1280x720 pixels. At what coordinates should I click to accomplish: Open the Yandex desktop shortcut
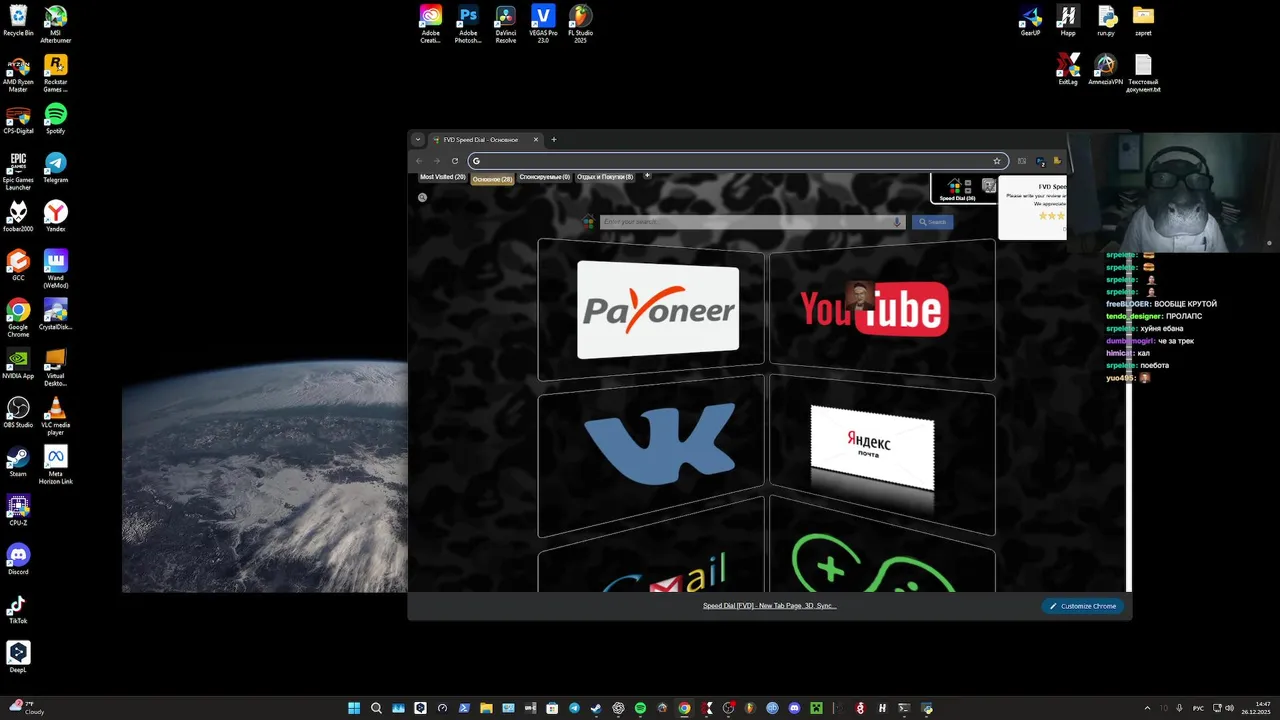pos(56,216)
